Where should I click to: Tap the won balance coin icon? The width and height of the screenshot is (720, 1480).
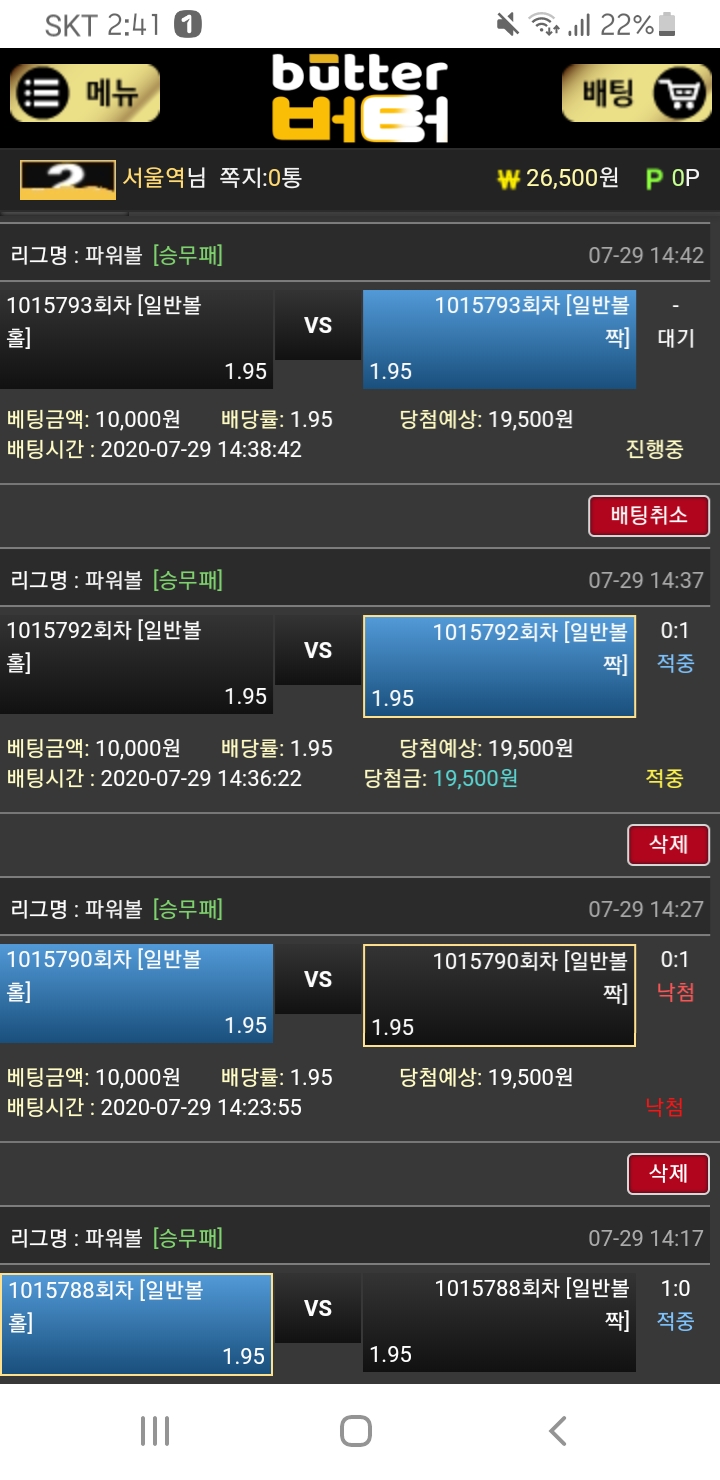coord(509,179)
